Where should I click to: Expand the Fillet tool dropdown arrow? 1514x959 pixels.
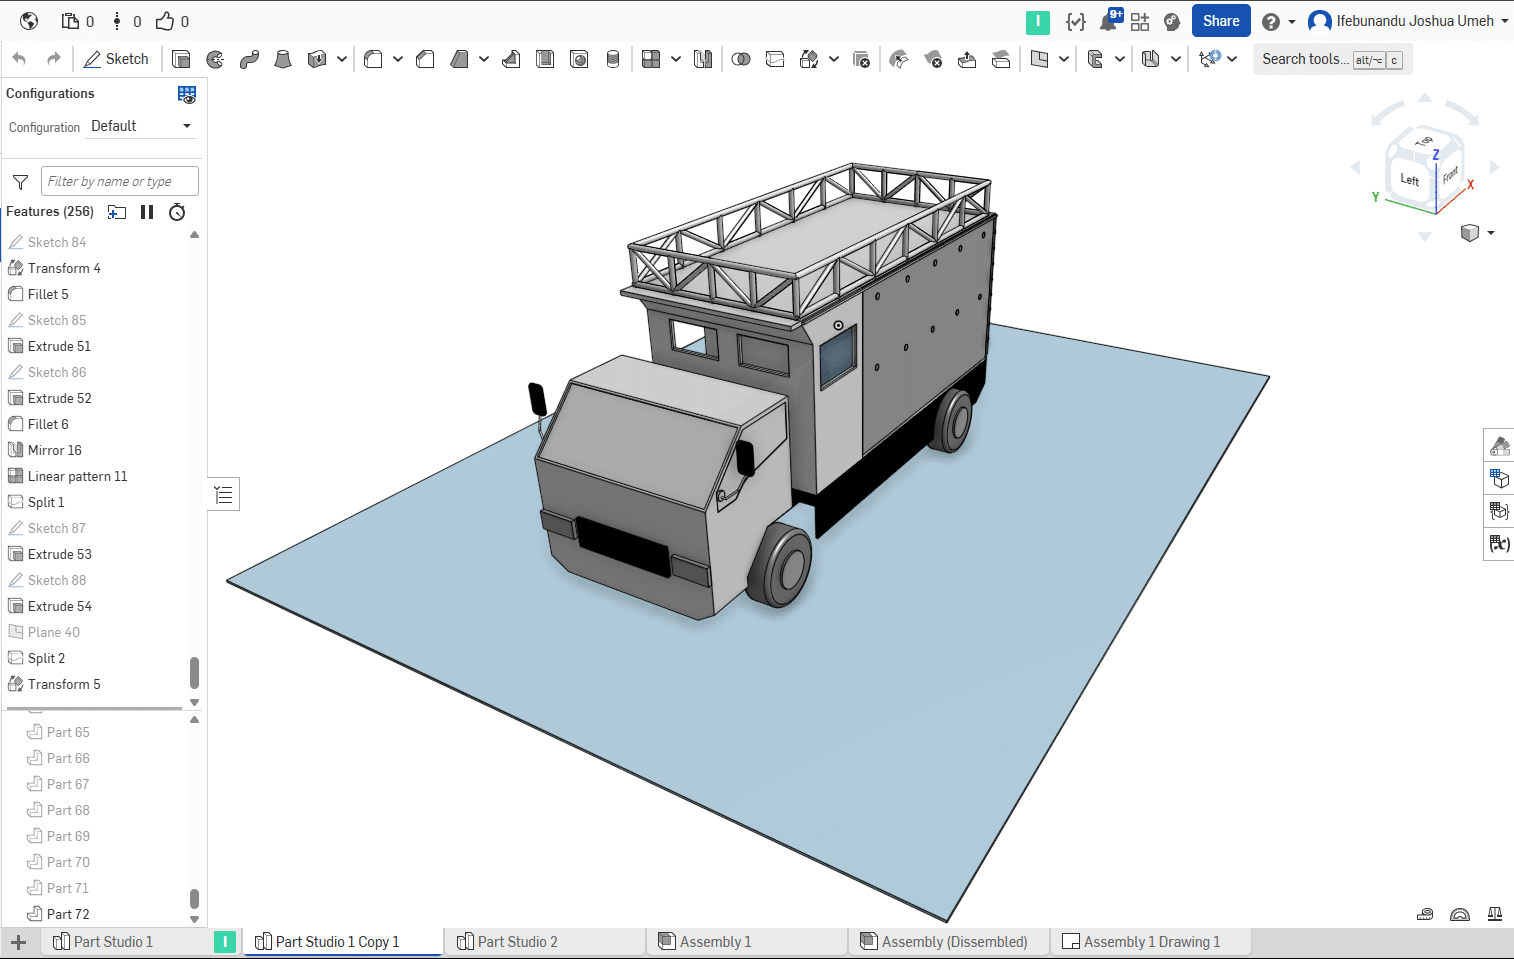[398, 59]
